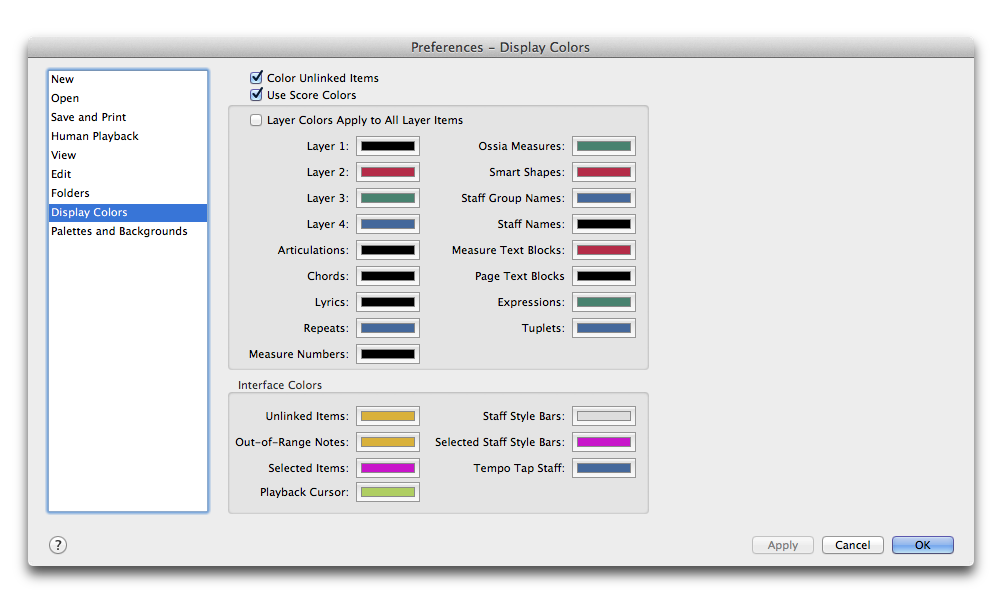
Task: Click the Page Text Blocks swatch
Action: click(x=604, y=276)
